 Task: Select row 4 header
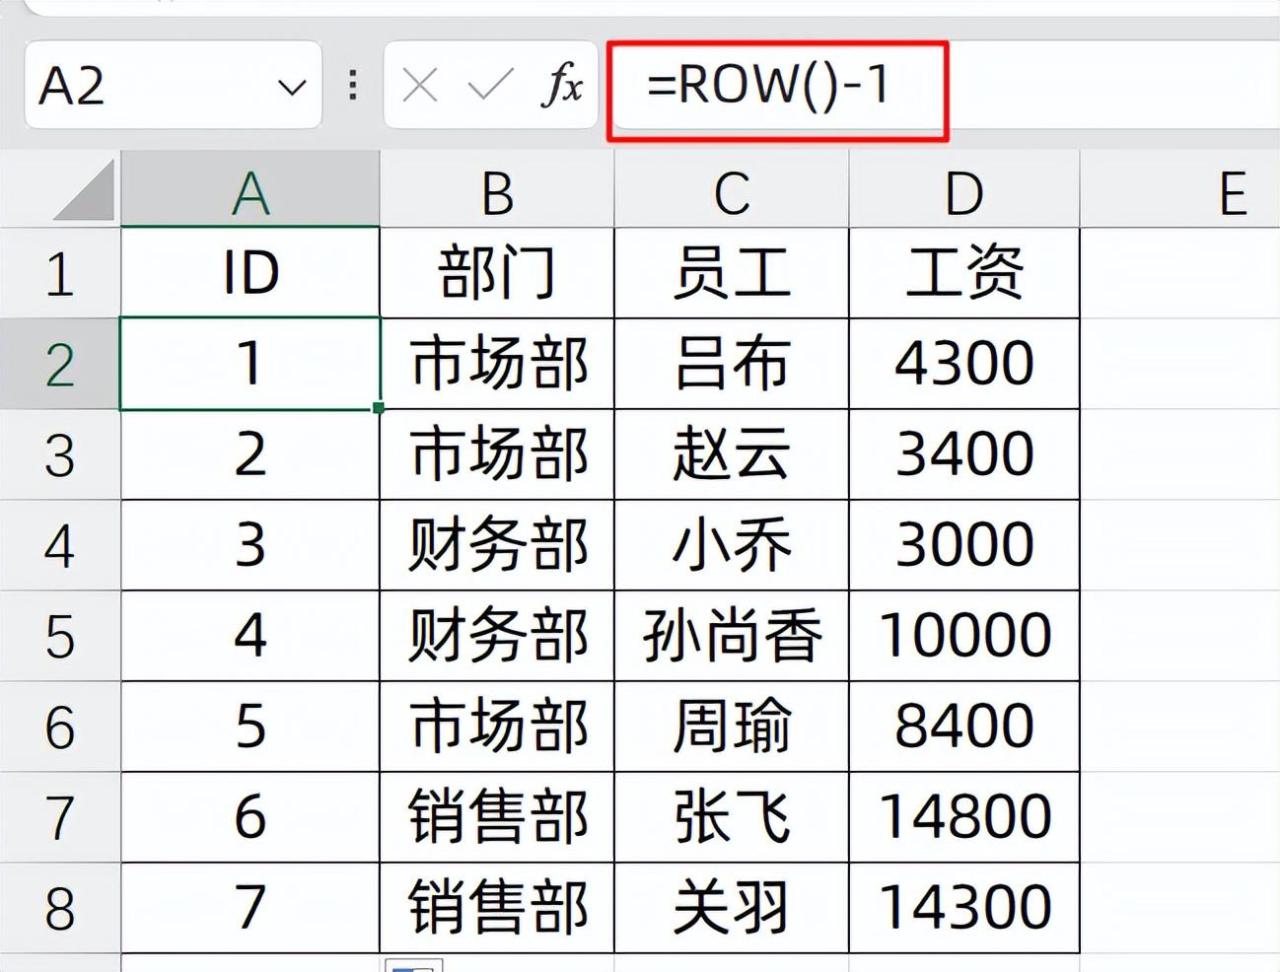coord(60,545)
